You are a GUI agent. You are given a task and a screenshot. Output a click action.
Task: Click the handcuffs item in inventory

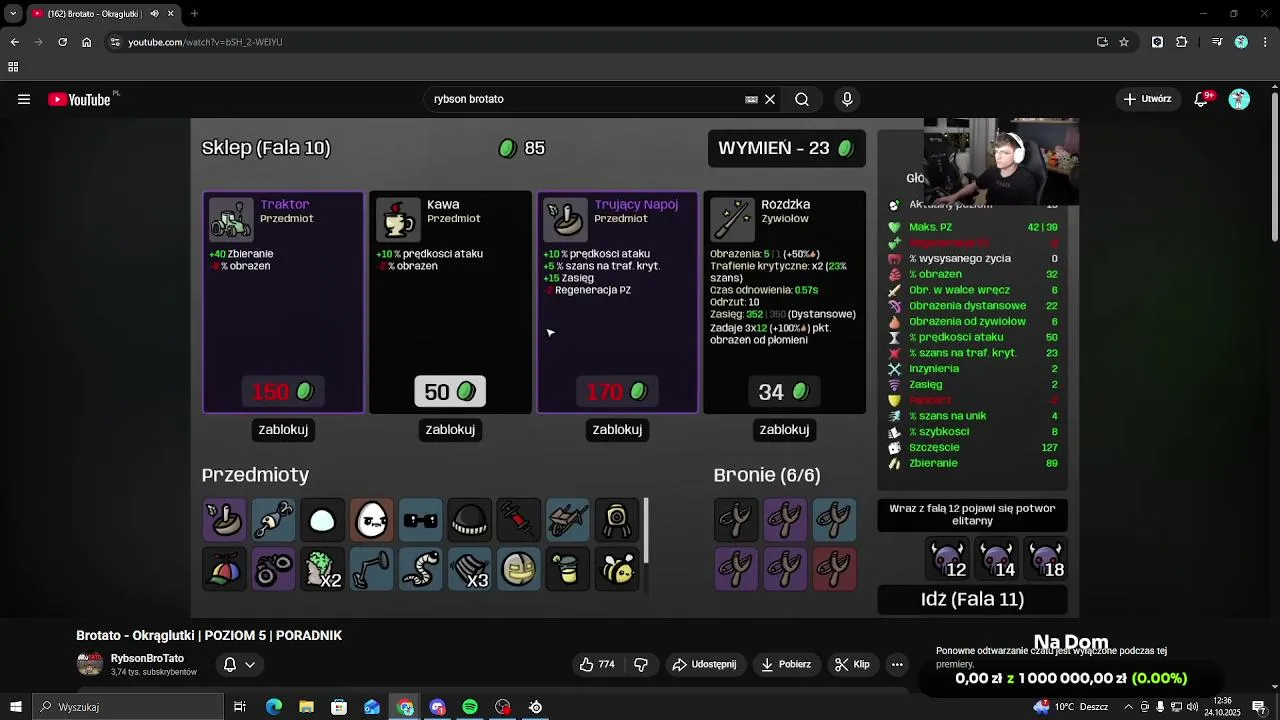pyautogui.click(x=273, y=569)
